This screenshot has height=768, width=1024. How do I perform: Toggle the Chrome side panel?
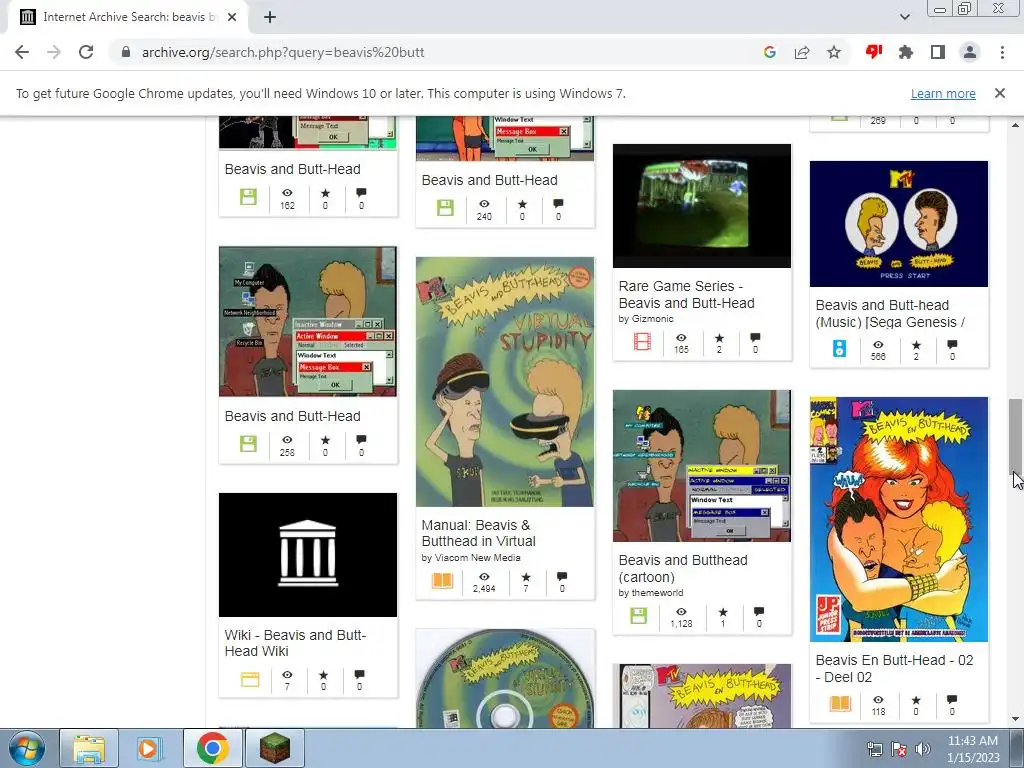(x=938, y=52)
